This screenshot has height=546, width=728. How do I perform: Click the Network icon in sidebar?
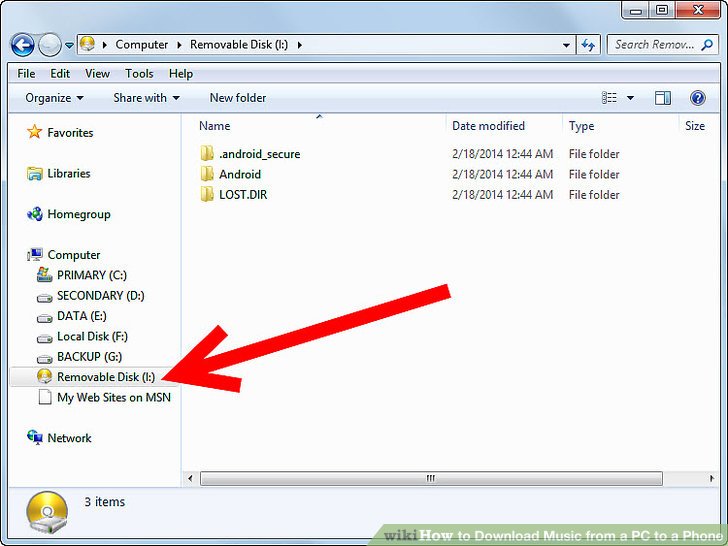(35, 437)
